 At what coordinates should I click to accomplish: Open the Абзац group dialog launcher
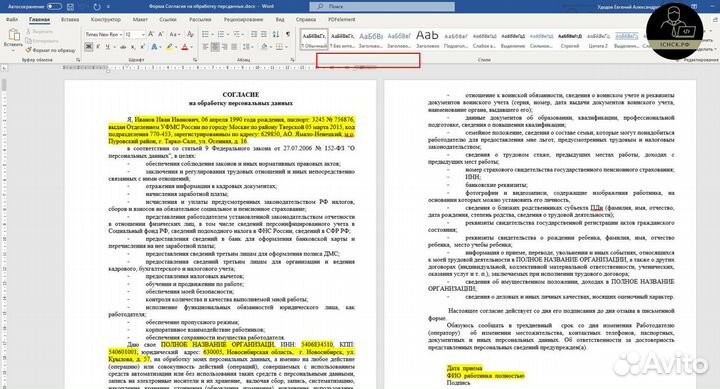click(x=292, y=60)
